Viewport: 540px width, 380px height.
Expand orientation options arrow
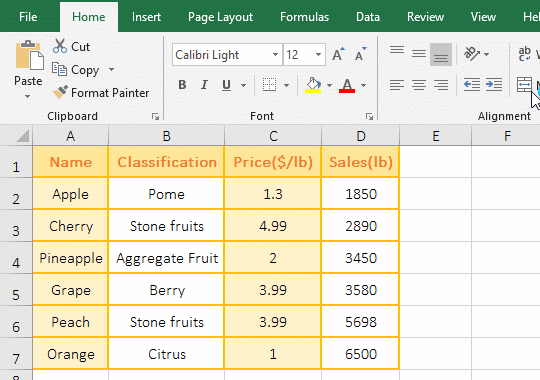click(486, 54)
